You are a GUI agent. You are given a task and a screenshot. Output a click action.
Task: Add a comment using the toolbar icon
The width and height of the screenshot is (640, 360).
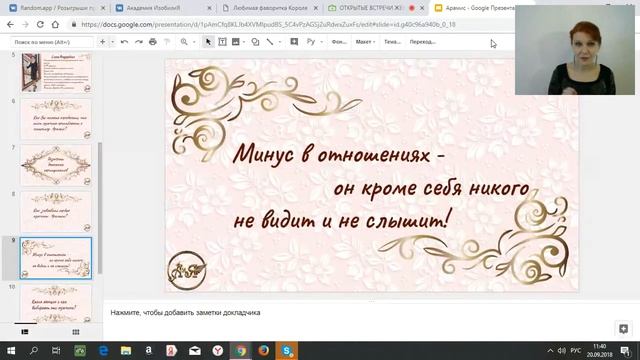pyautogui.click(x=294, y=42)
